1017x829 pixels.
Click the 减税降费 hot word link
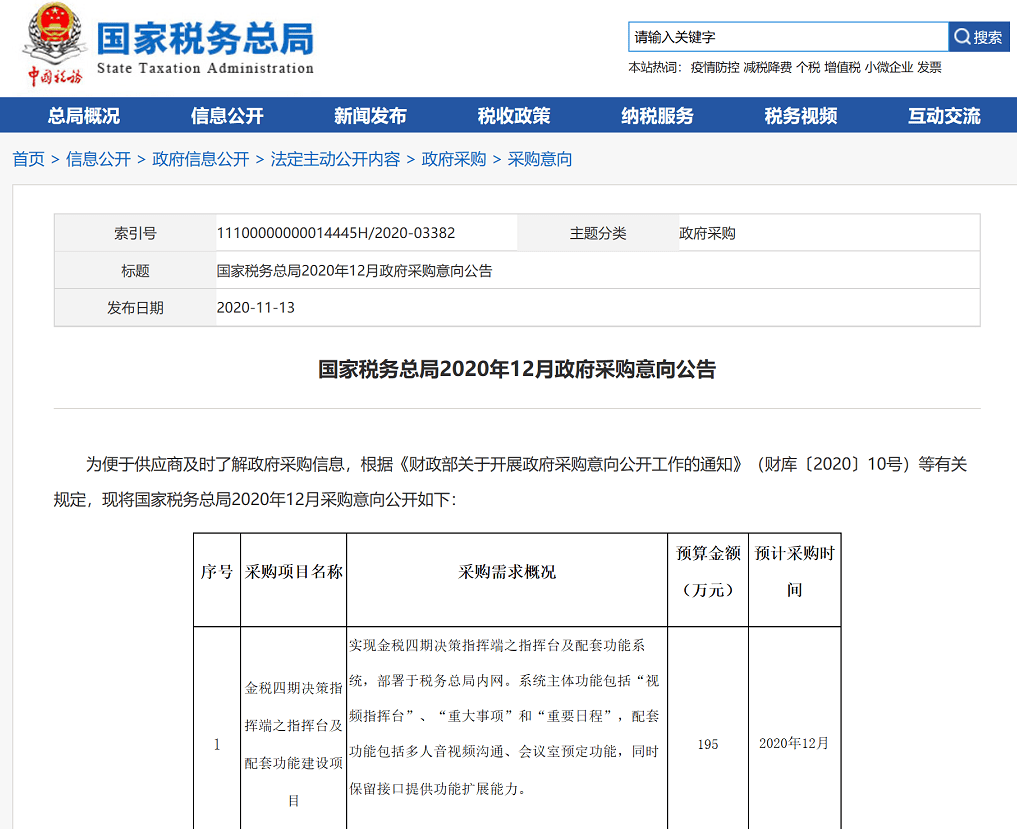point(767,68)
